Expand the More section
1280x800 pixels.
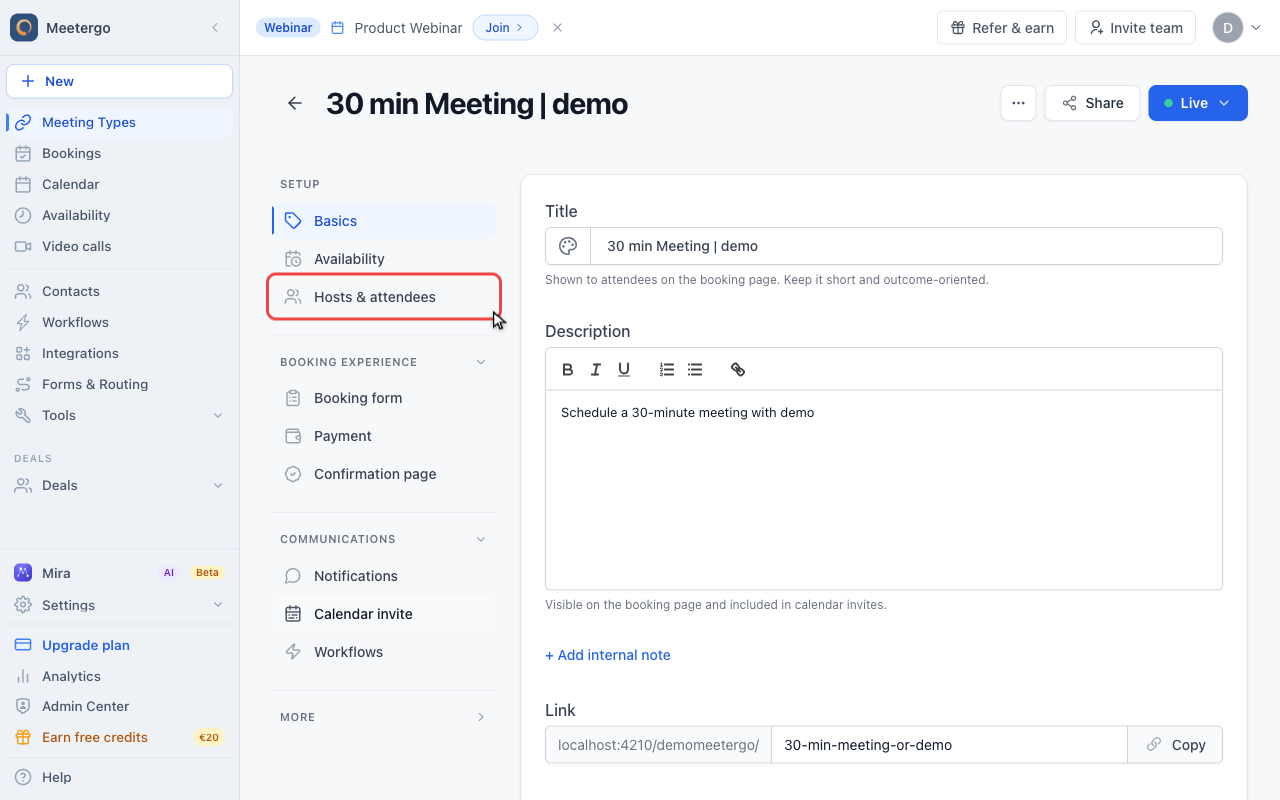point(481,717)
